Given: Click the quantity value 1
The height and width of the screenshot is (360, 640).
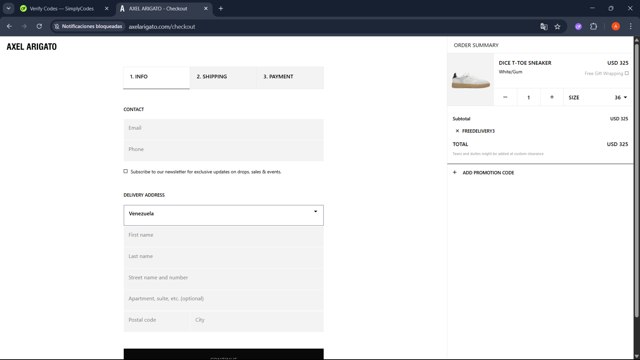Looking at the screenshot, I should [x=529, y=98].
